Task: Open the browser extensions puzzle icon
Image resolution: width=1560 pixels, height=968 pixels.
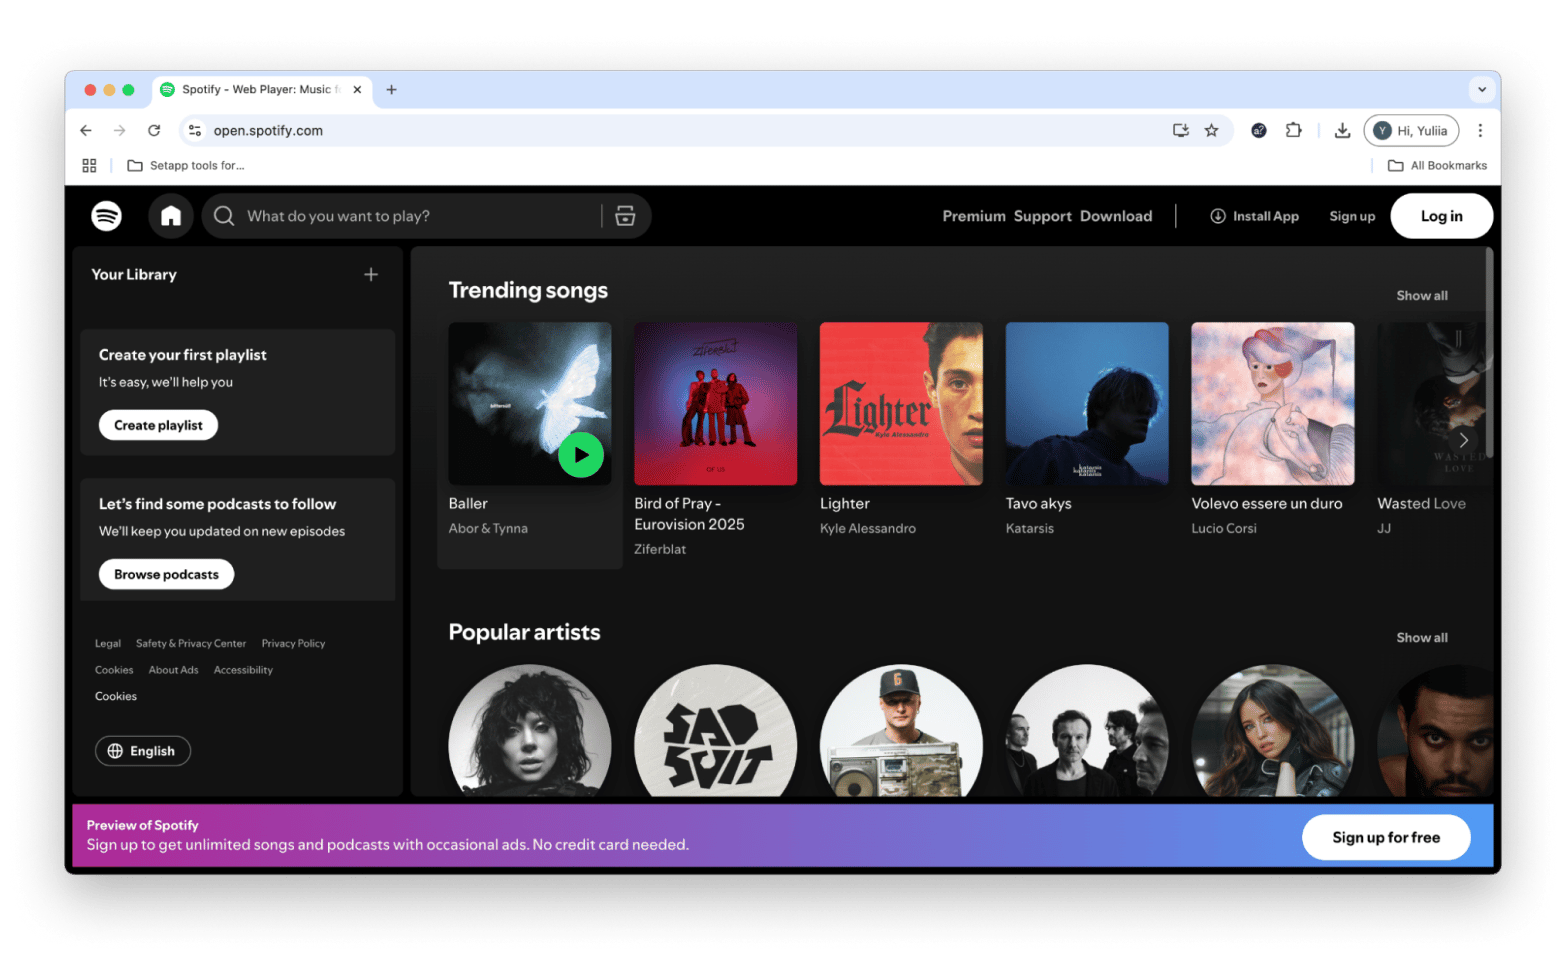Action: 1293,130
